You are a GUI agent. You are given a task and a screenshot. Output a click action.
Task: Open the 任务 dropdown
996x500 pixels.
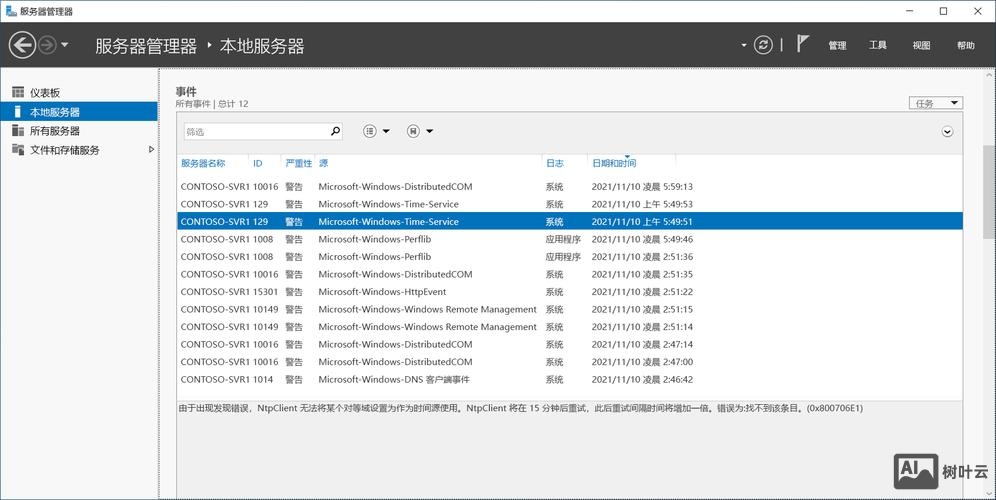pyautogui.click(x=935, y=103)
